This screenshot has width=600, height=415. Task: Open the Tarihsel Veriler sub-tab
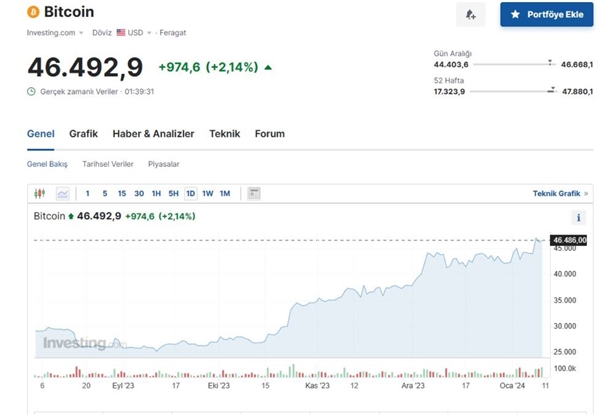point(108,164)
